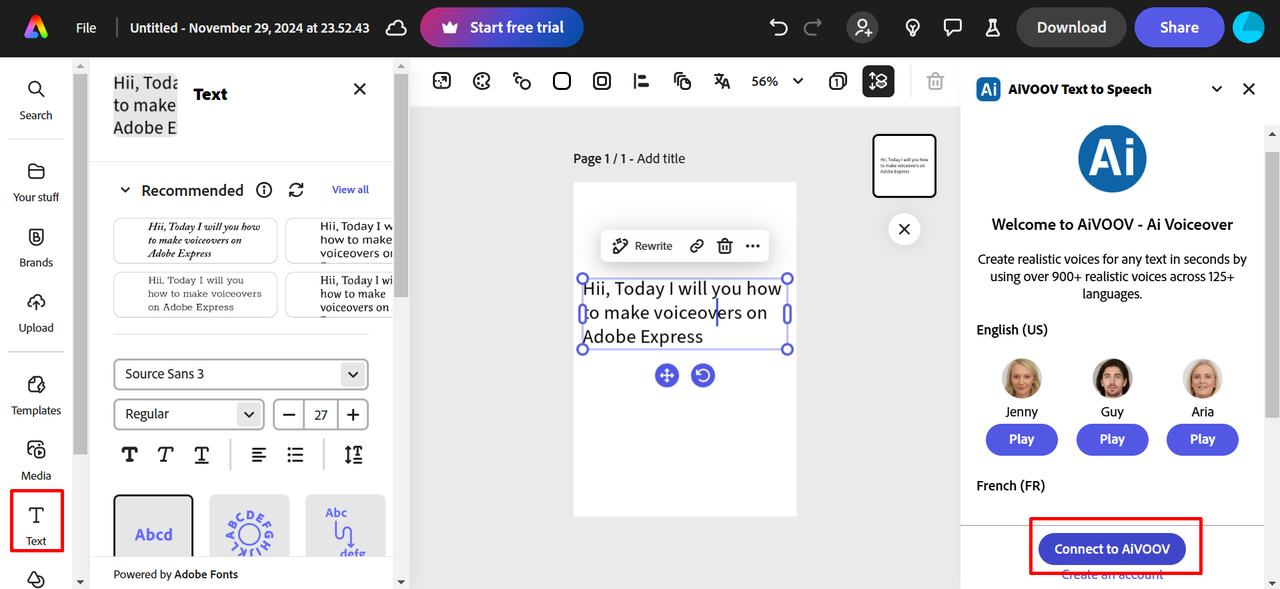The width and height of the screenshot is (1280, 589).
Task: Open the Media panel
Action: [x=36, y=460]
